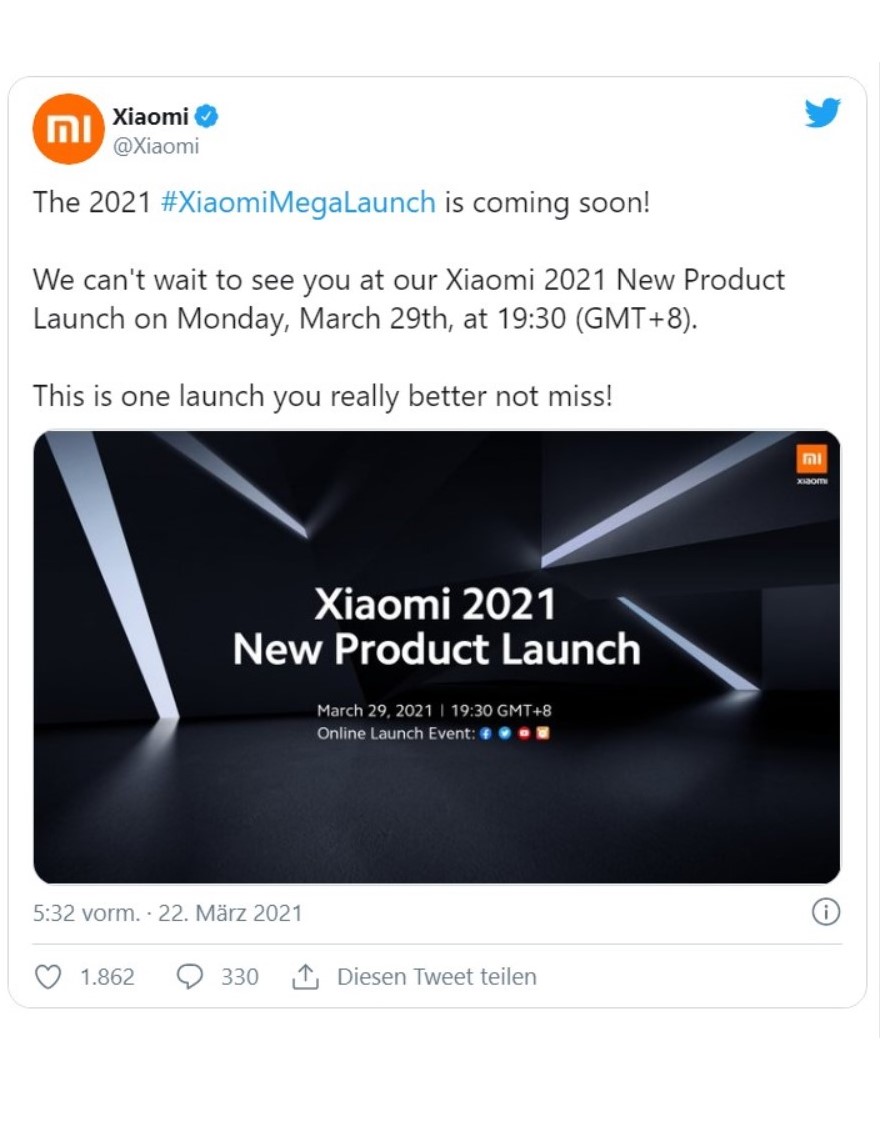Viewport: 887px width, 1140px height.
Task: Click the Facebook icon in the banner
Action: 485,733
